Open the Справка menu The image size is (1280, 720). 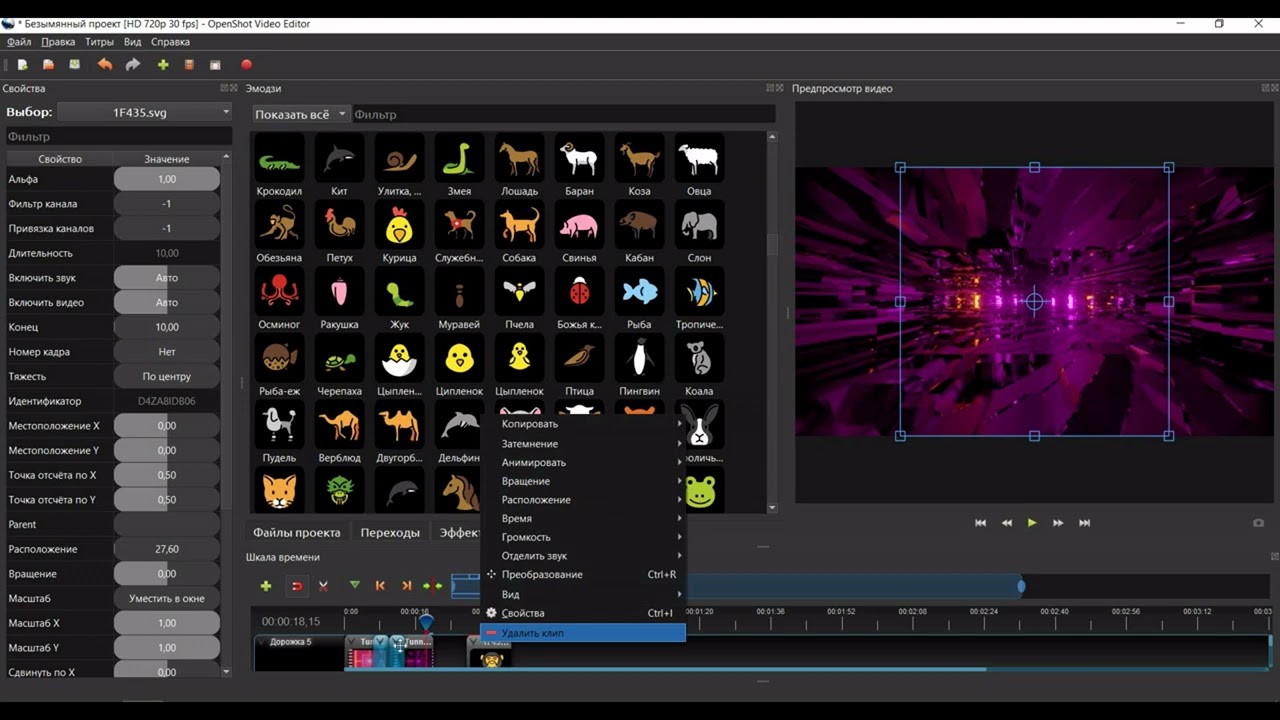[170, 42]
